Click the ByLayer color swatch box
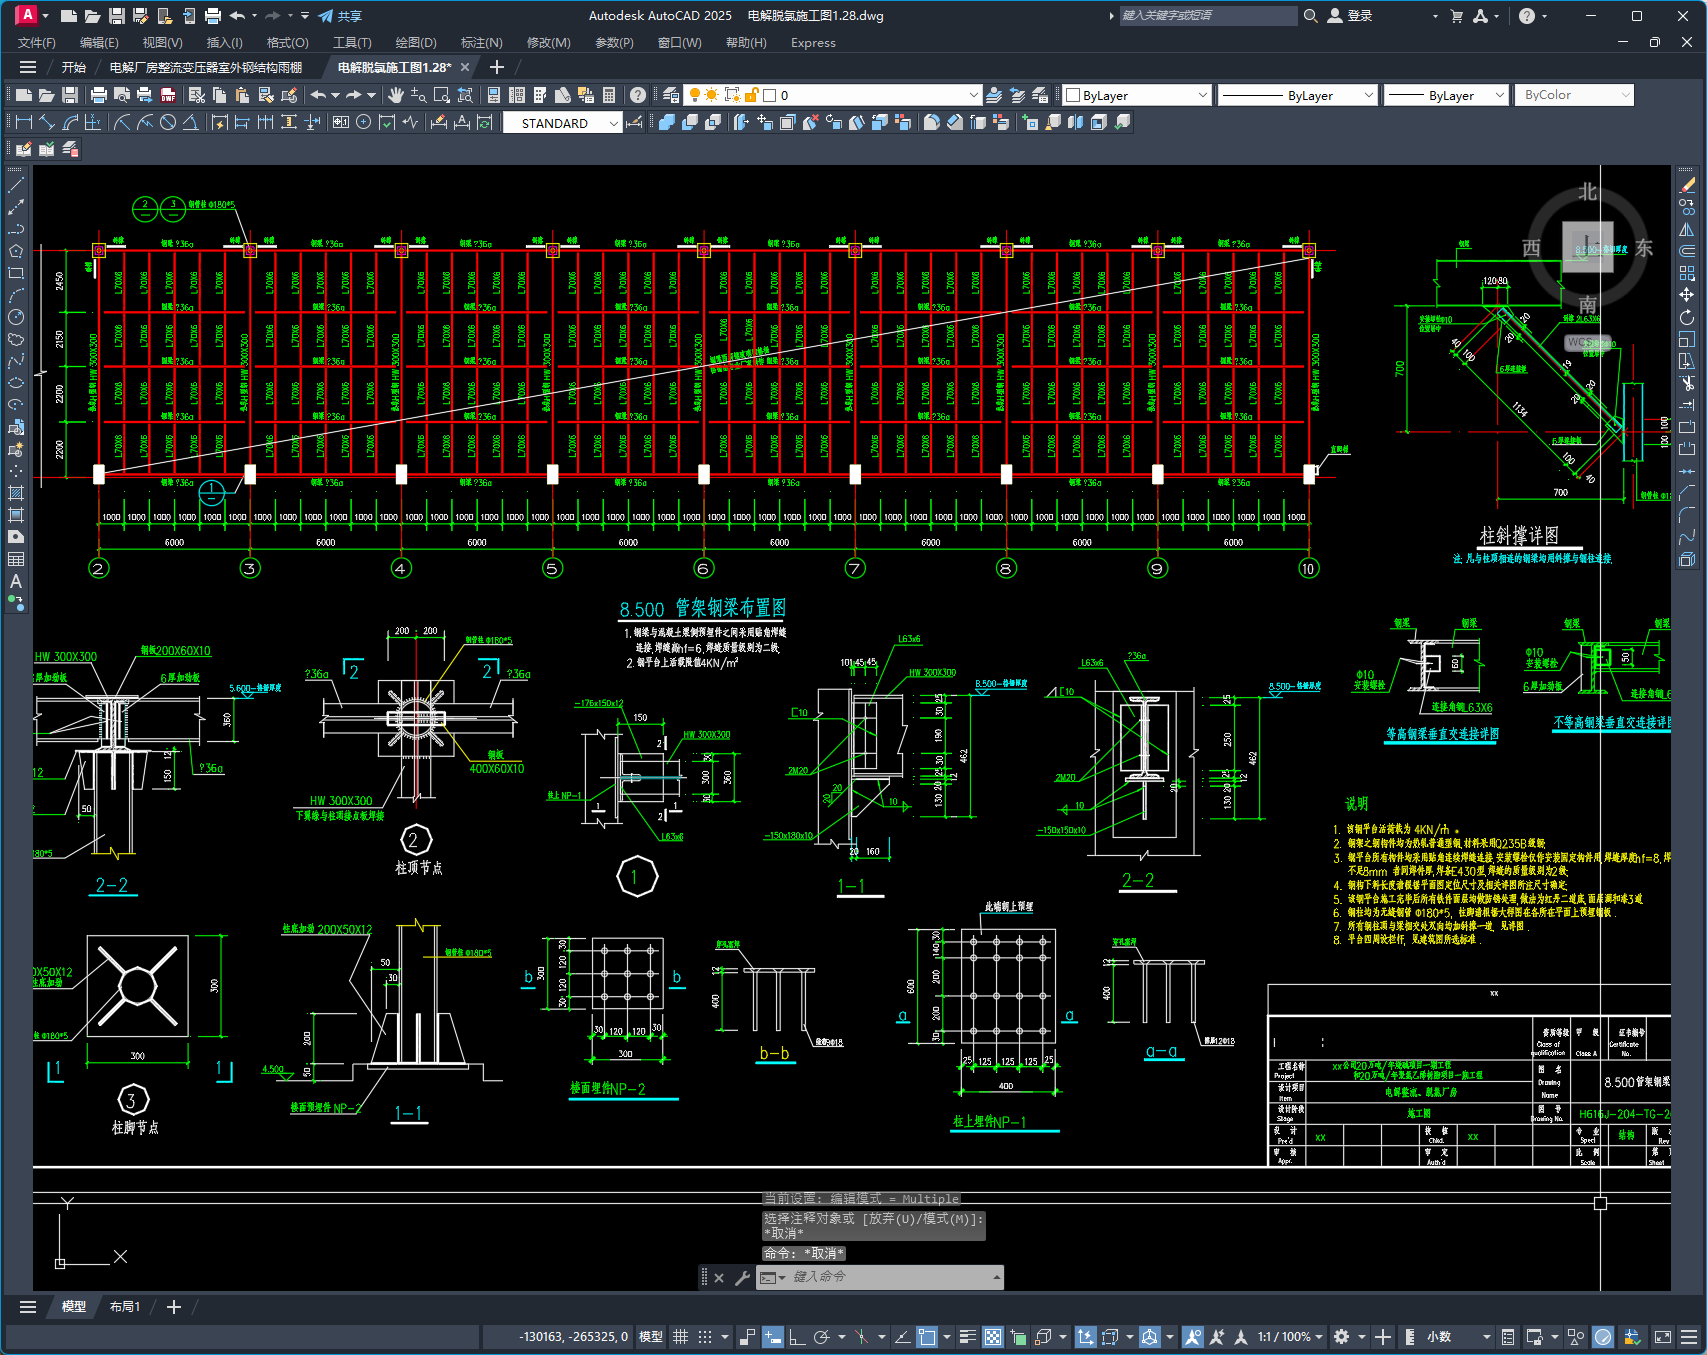 [x=1073, y=95]
